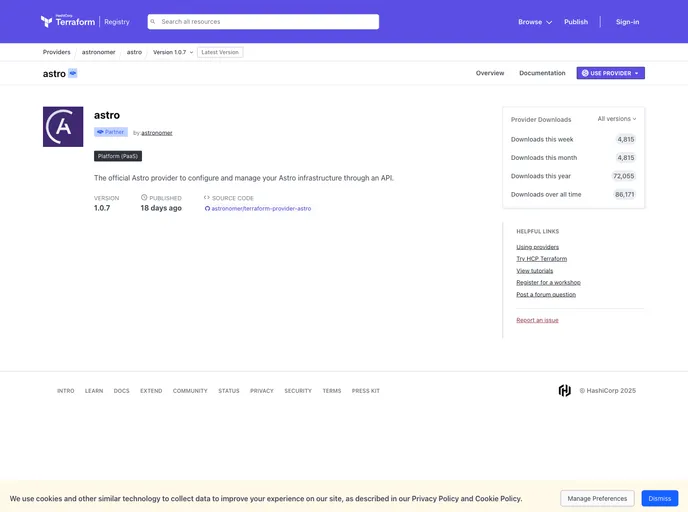The width and height of the screenshot is (688, 512).
Task: Open the astronomer author link
Action: pyautogui.click(x=157, y=133)
